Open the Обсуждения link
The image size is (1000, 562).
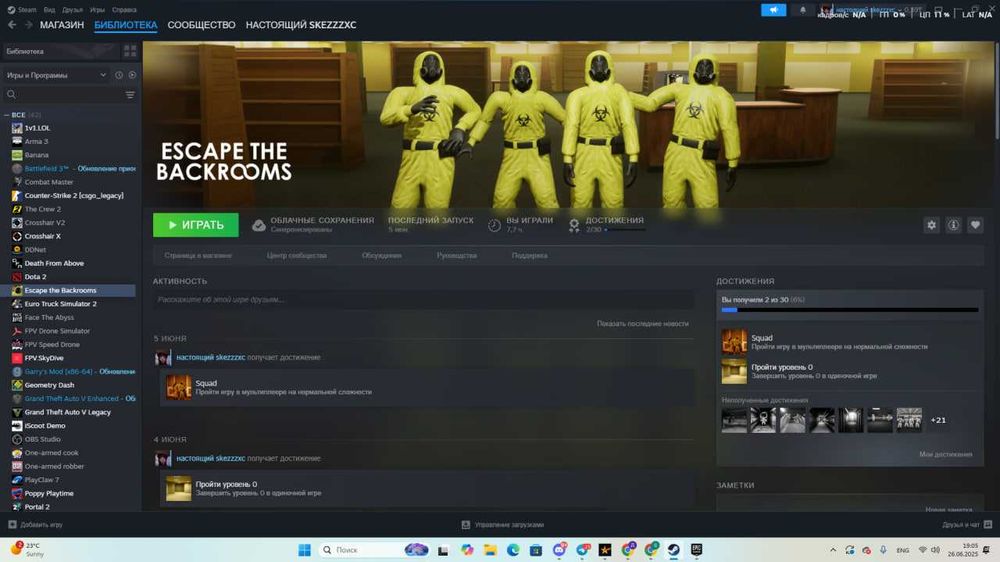381,255
